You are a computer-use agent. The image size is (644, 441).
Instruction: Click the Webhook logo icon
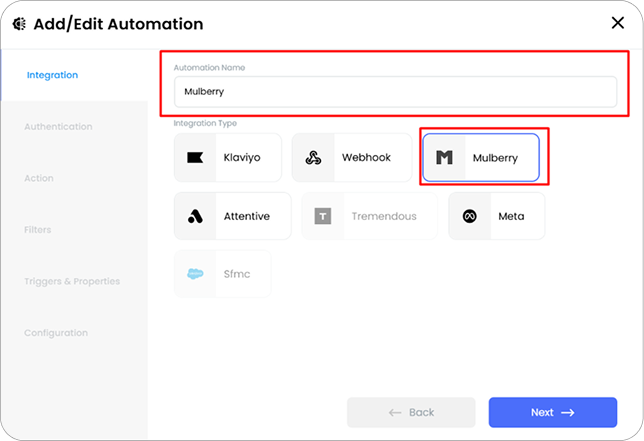click(x=313, y=158)
